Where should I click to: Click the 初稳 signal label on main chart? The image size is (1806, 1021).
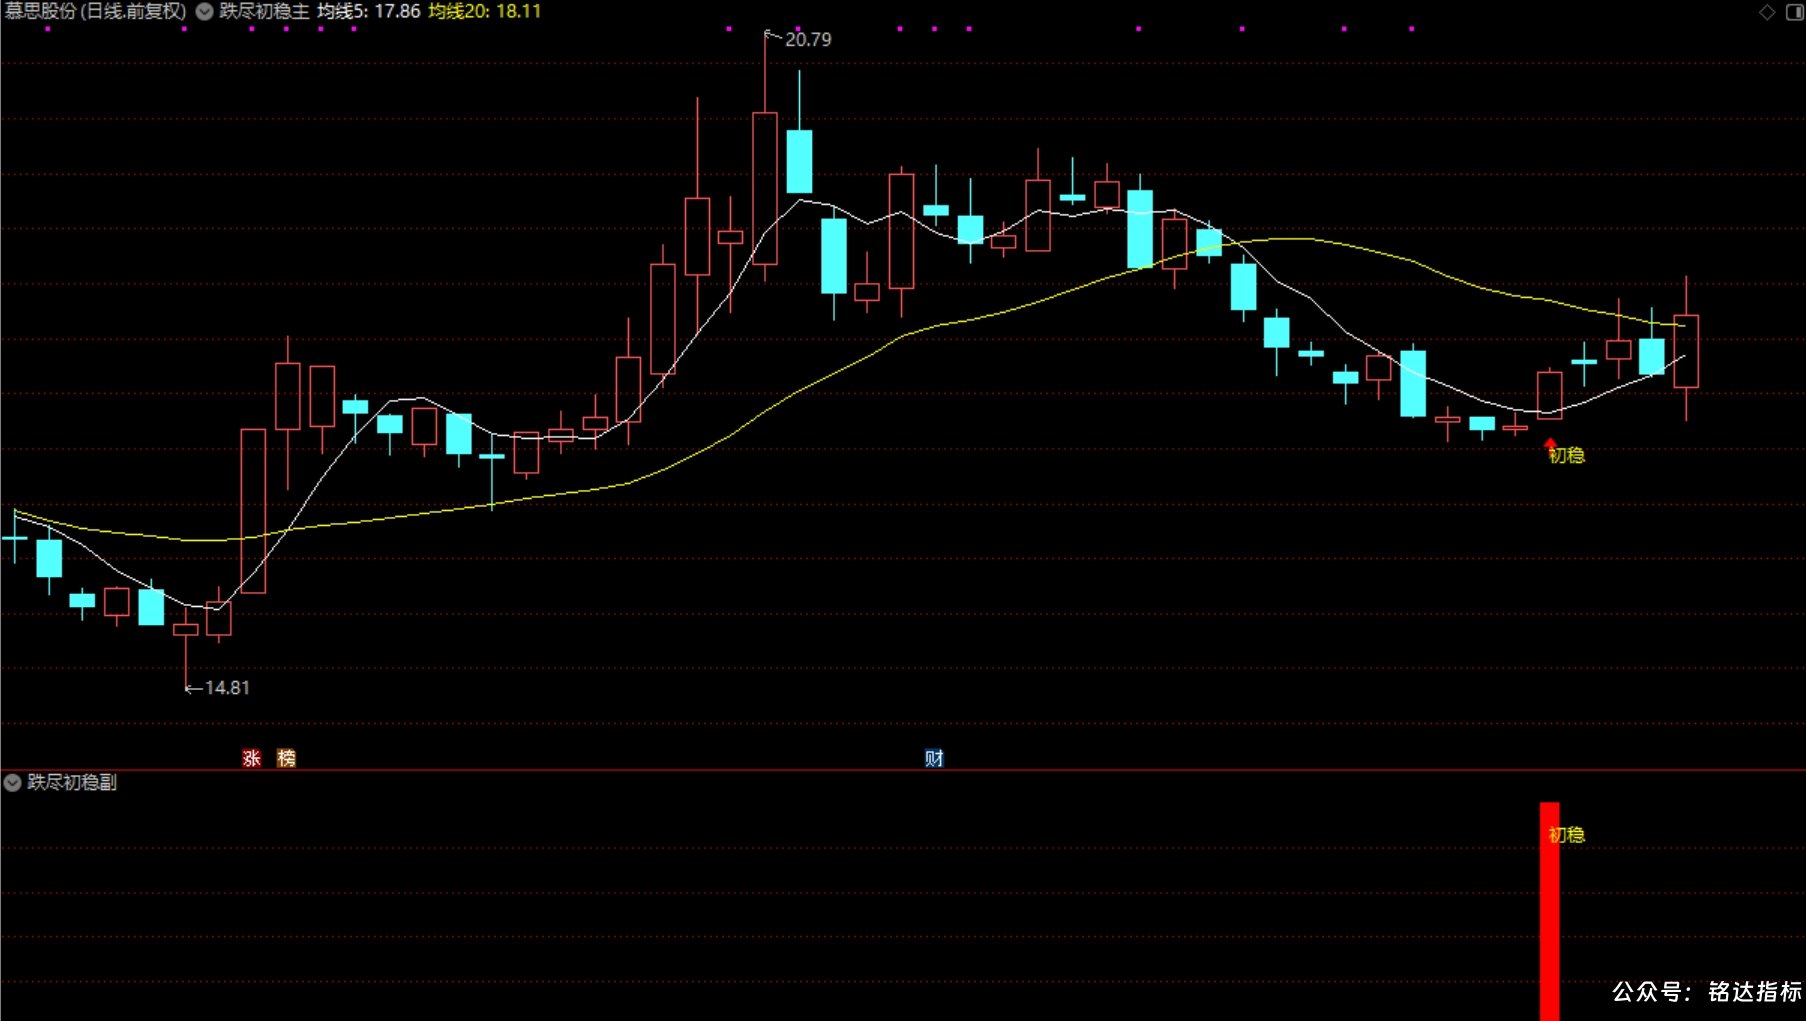(1567, 456)
